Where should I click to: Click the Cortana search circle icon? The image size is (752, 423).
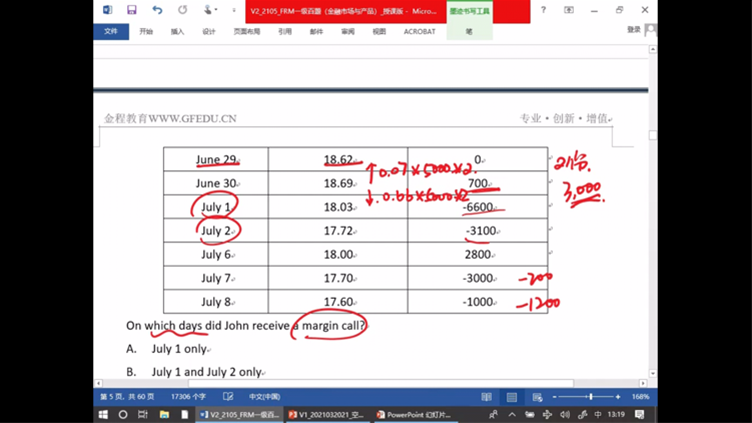pos(123,414)
